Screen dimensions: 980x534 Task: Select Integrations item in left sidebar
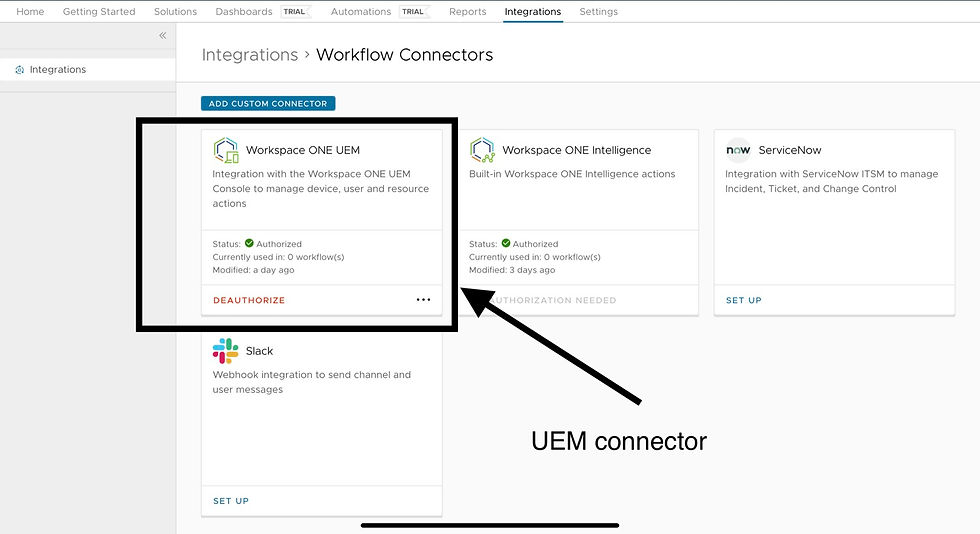point(88,69)
